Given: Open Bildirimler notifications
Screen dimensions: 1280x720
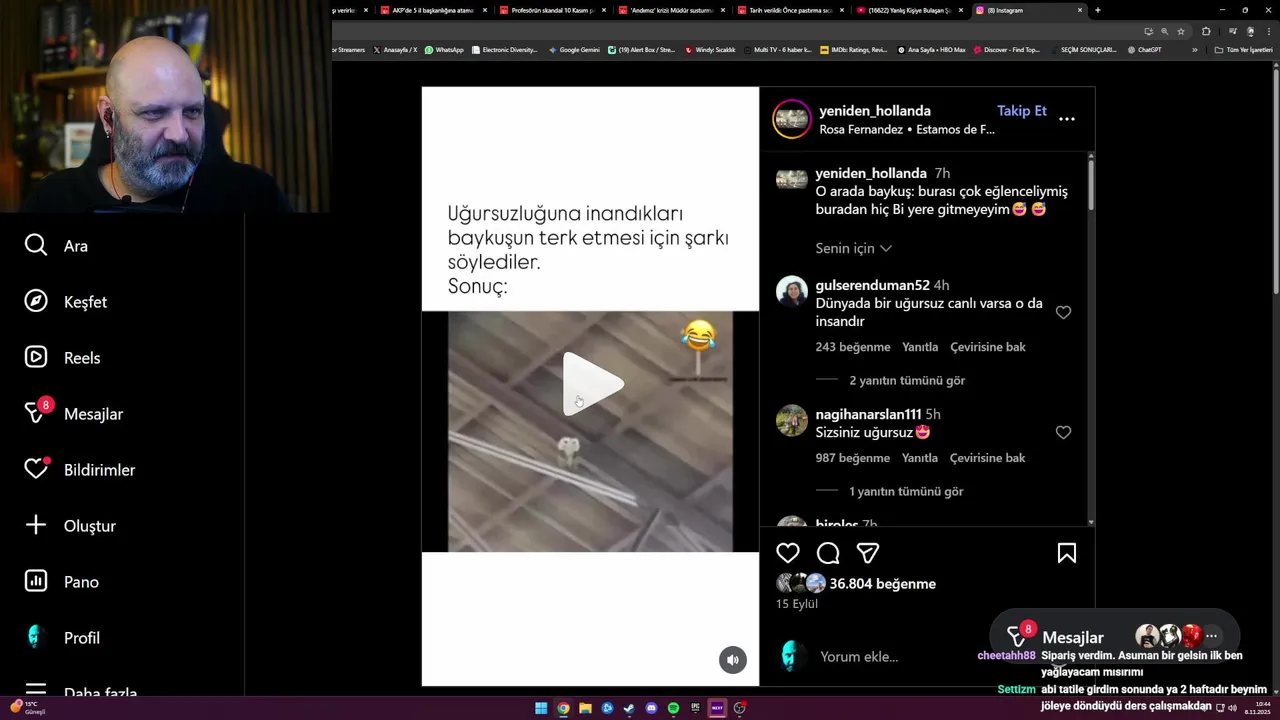Looking at the screenshot, I should point(79,470).
